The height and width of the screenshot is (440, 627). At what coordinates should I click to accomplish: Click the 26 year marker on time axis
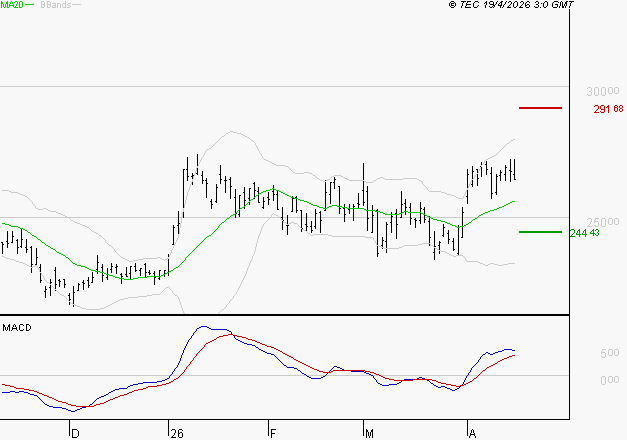[177, 433]
